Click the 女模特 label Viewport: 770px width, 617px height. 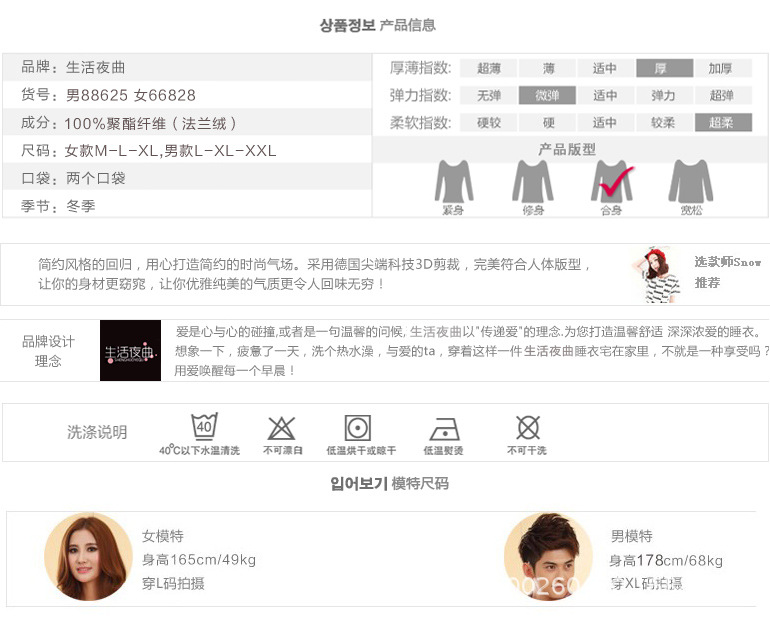[x=163, y=536]
